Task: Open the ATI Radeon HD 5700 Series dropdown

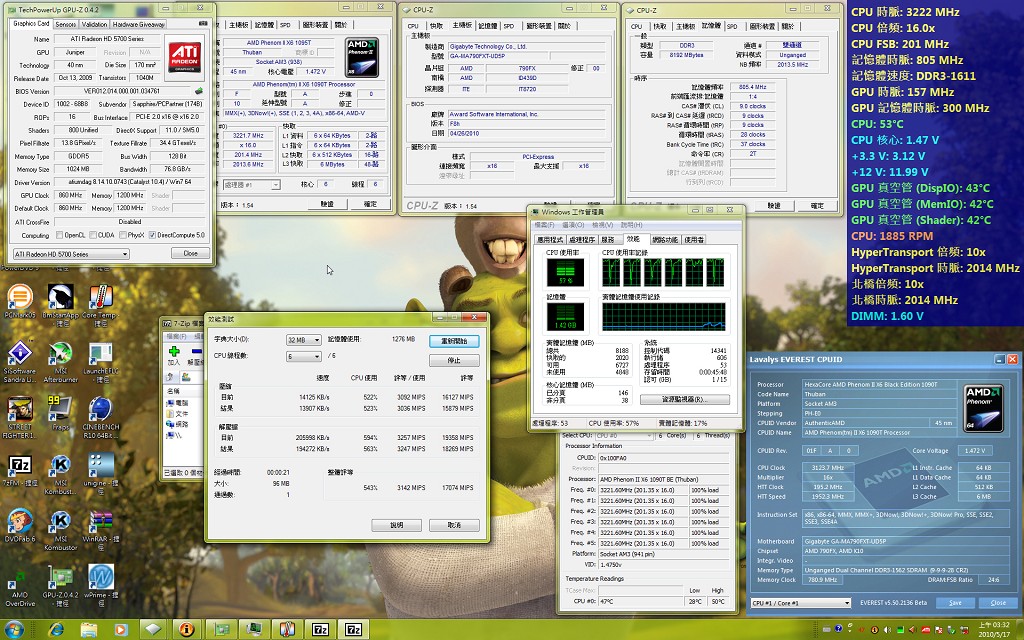Action: pyautogui.click(x=71, y=254)
